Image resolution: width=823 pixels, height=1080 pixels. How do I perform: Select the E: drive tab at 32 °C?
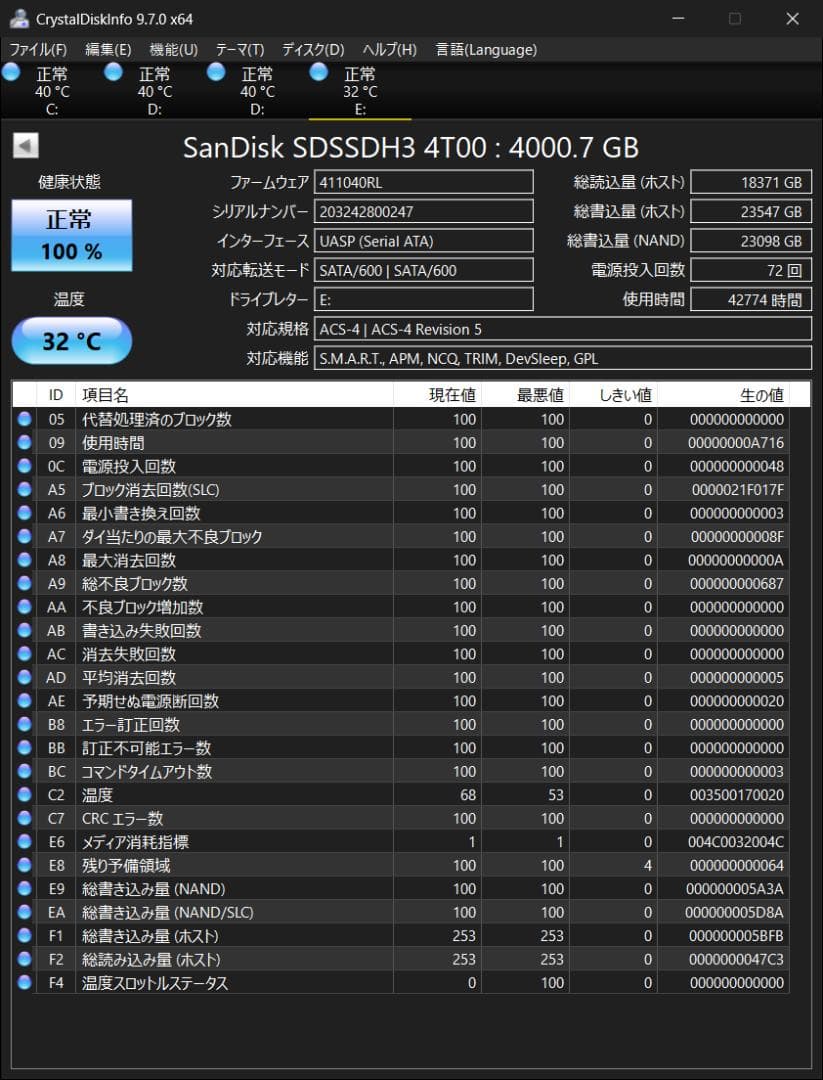(x=360, y=90)
